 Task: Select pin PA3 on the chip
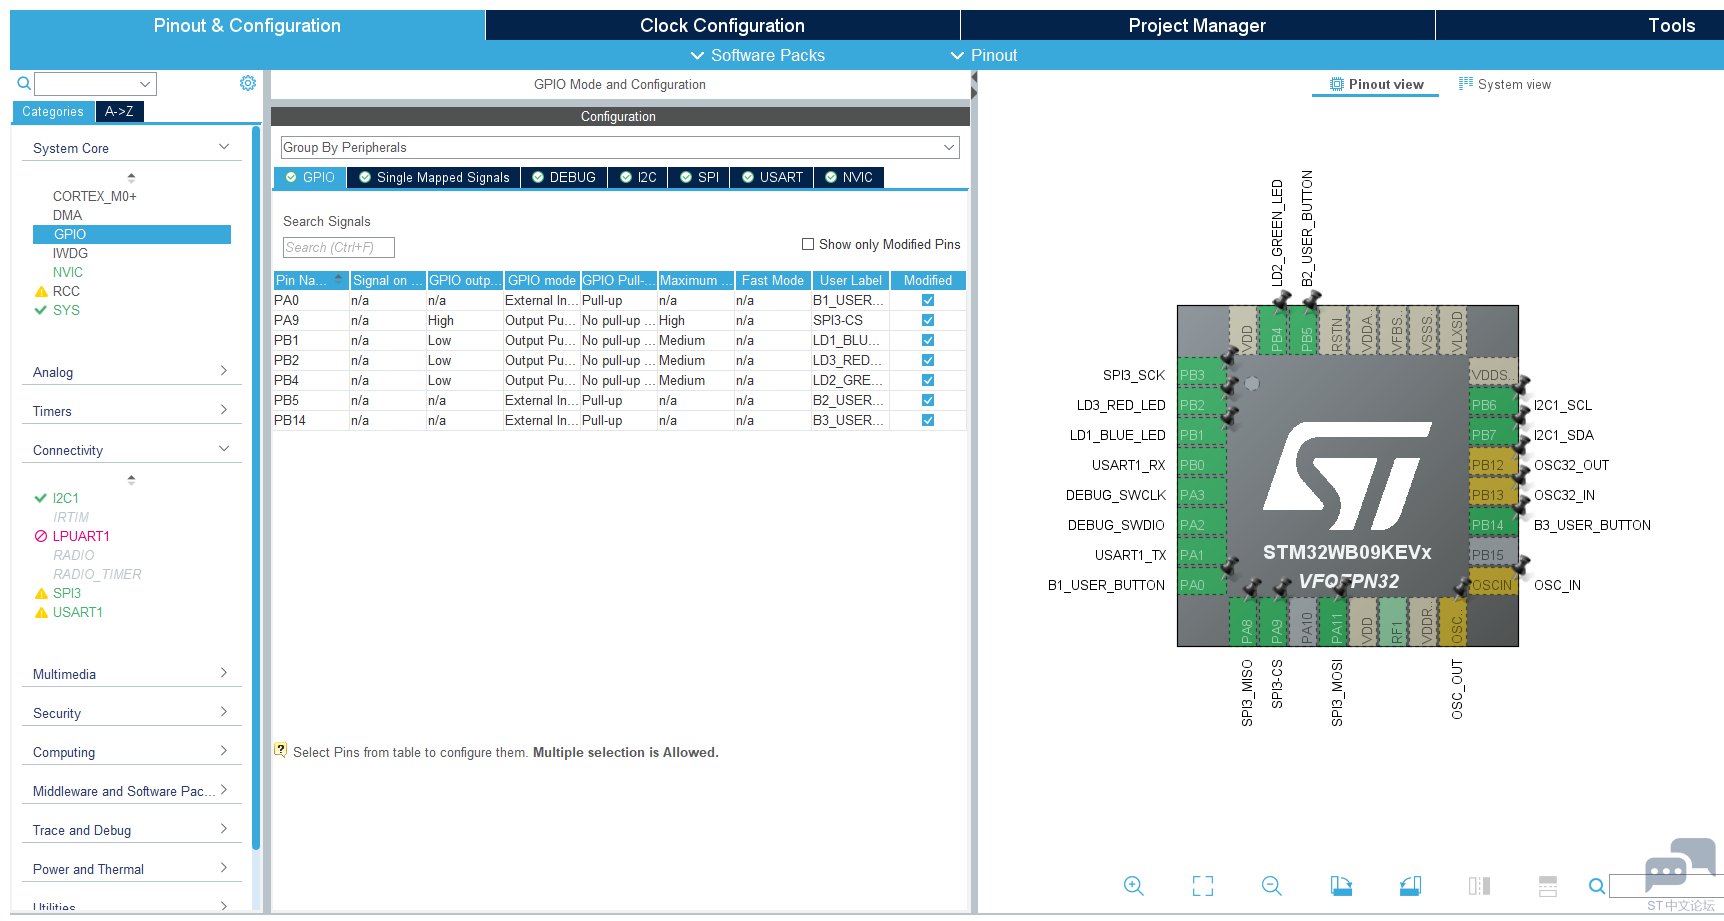click(1203, 495)
